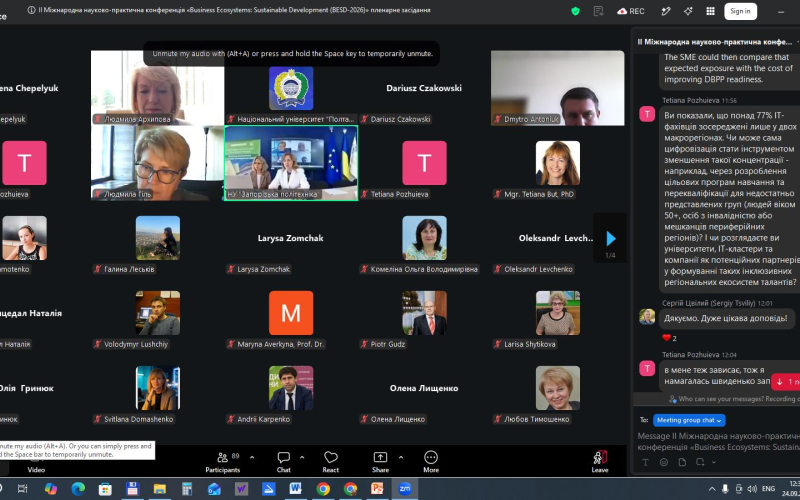The width and height of the screenshot is (800, 500).
Task: Select НУ Запорізька політехніка active speaker tile
Action: (291, 163)
